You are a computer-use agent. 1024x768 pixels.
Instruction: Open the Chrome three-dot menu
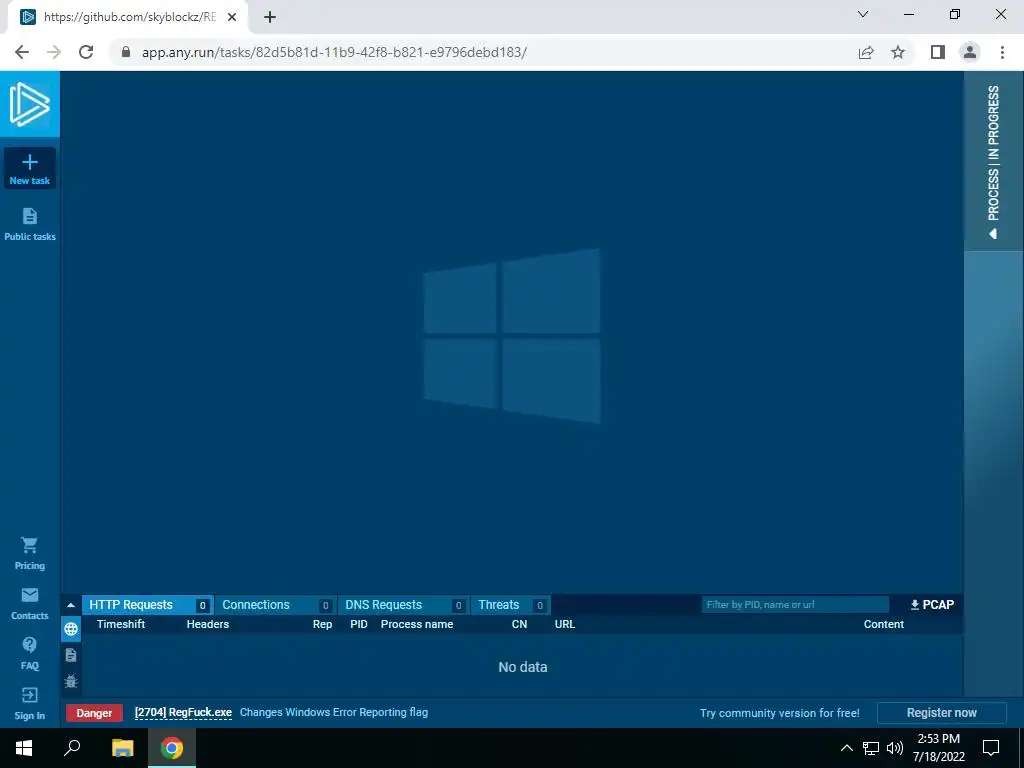(x=1002, y=52)
